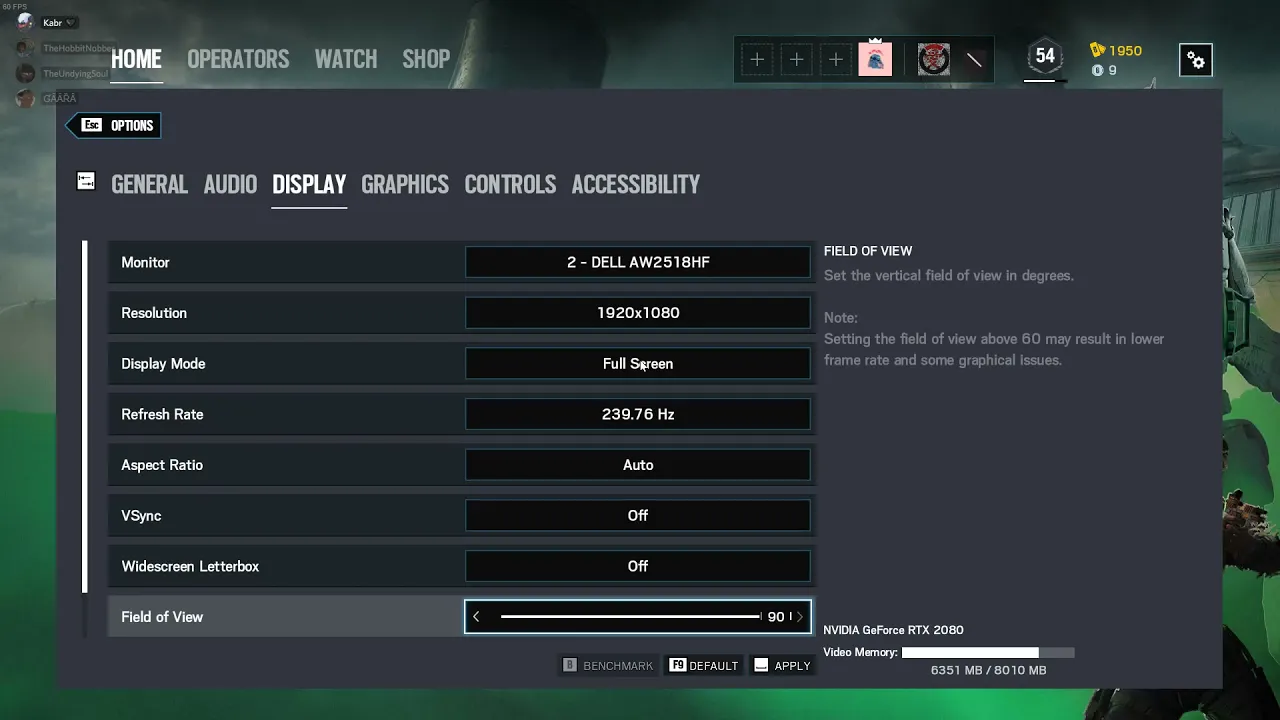Click the yellow renown currency icon
The width and height of the screenshot is (1280, 720).
click(x=1097, y=50)
